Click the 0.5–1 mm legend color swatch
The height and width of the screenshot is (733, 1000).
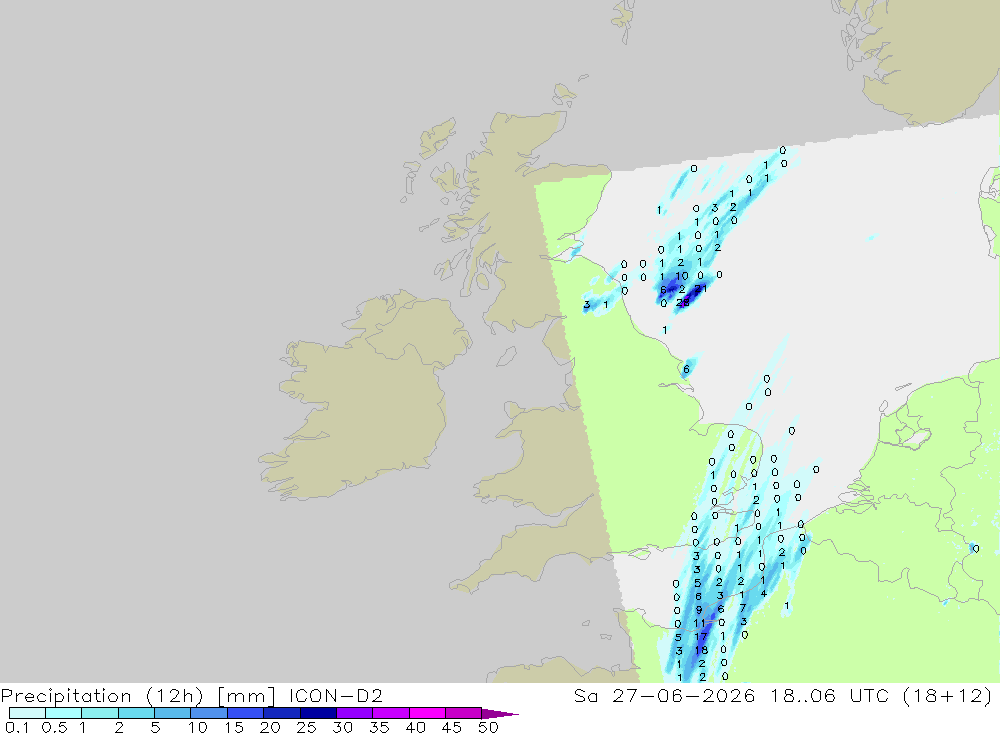[63, 713]
